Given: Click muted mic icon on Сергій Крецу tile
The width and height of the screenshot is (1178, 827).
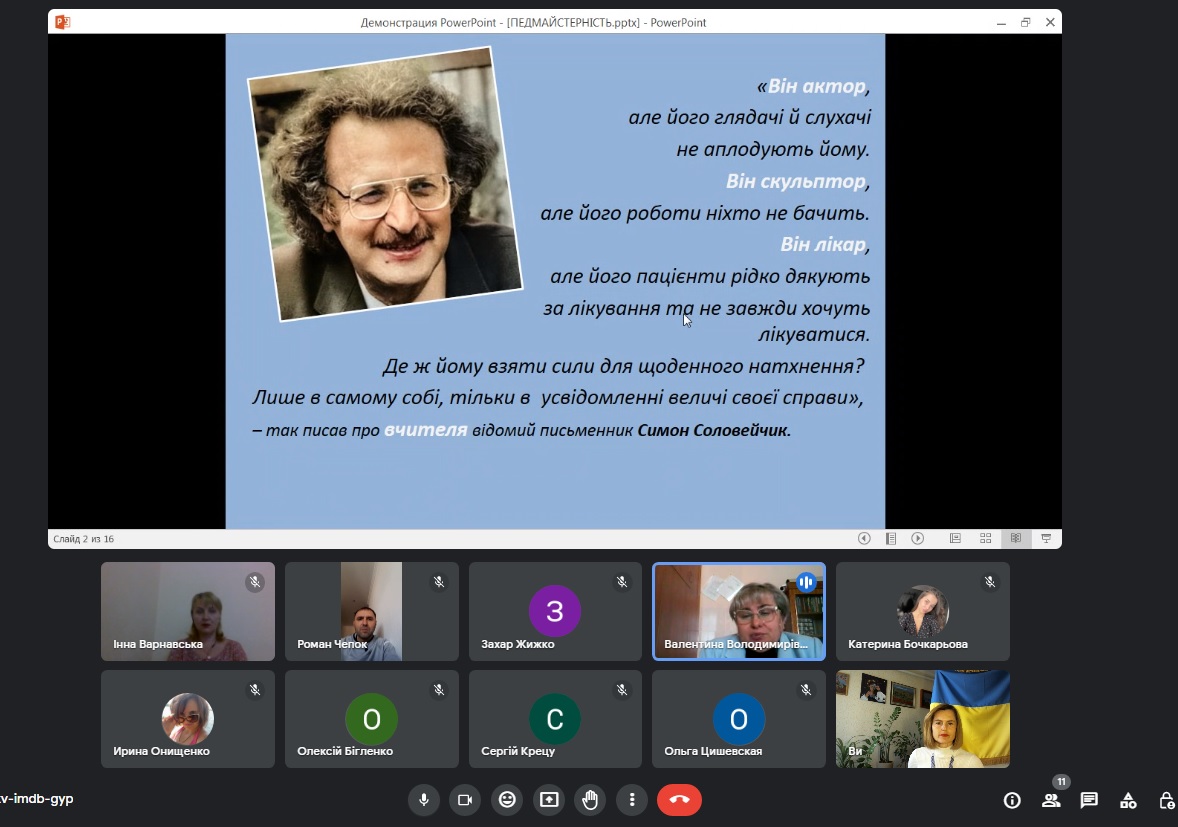Looking at the screenshot, I should pyautogui.click(x=622, y=690).
